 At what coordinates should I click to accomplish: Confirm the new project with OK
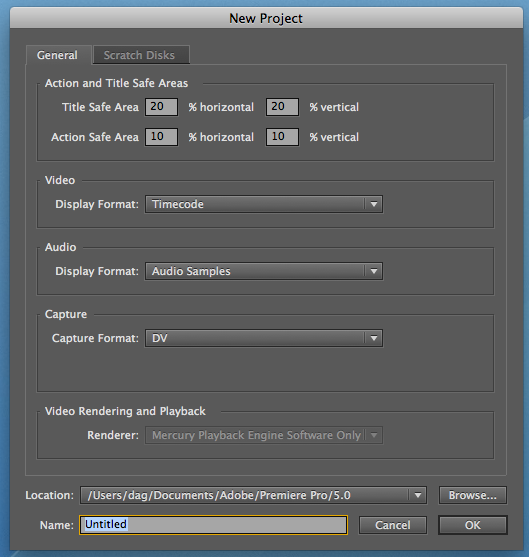point(473,525)
